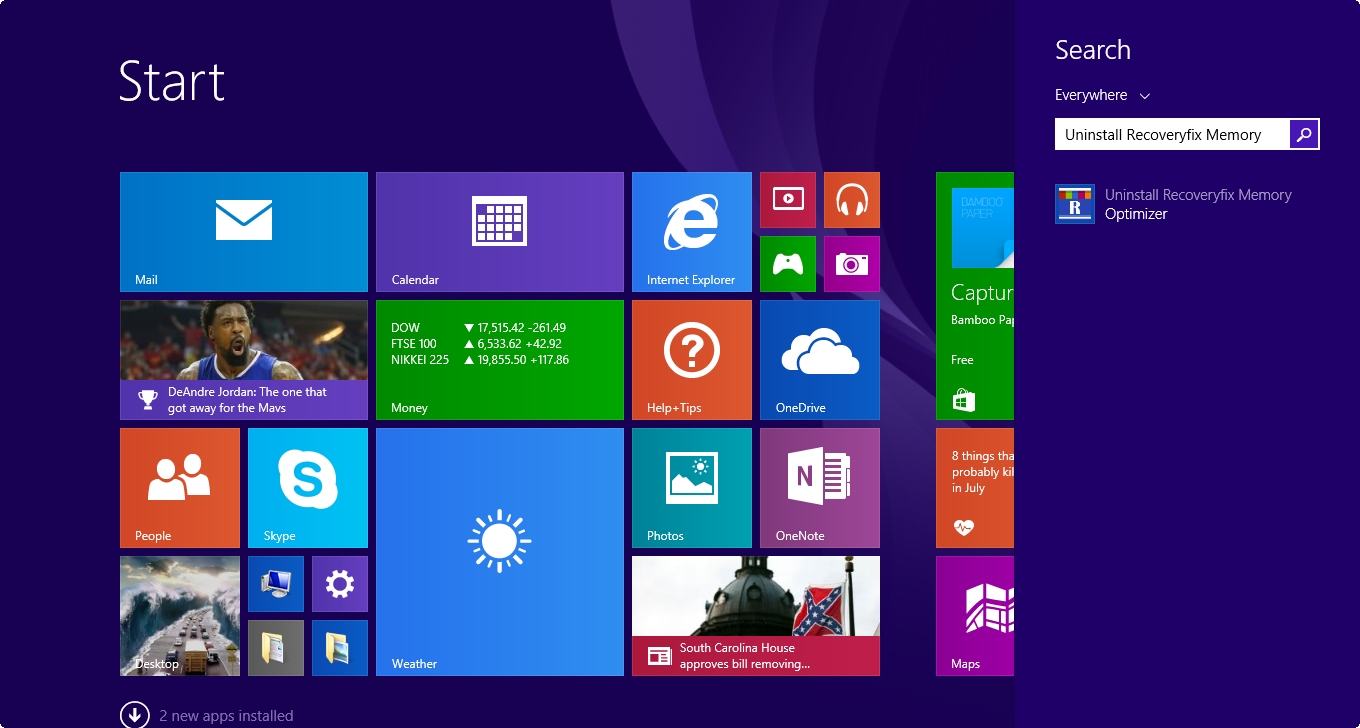Click '2 new apps installed' text
Image resolution: width=1360 pixels, height=728 pixels.
click(x=226, y=716)
